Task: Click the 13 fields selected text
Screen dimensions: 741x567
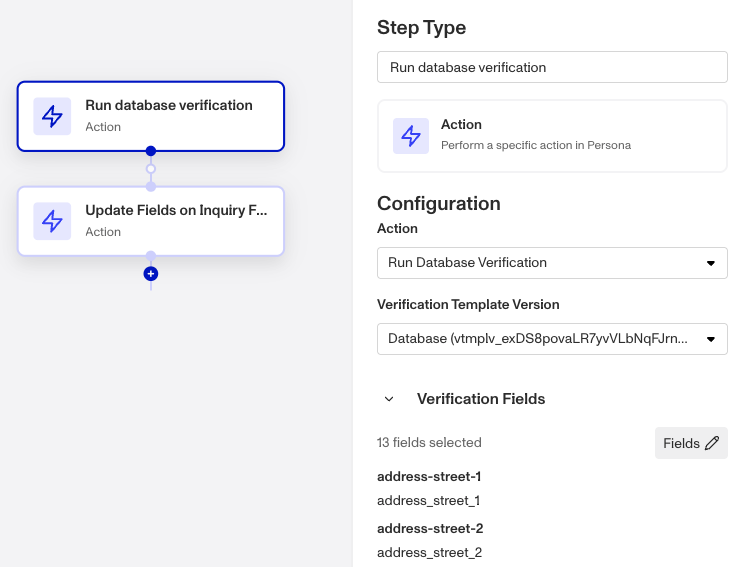Action: coord(429,442)
